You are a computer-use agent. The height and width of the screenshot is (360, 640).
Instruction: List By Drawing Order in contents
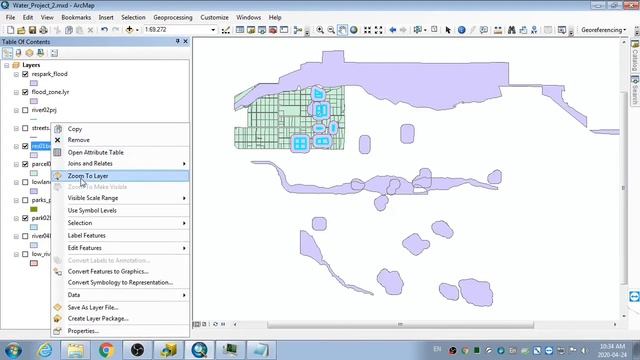point(7,53)
